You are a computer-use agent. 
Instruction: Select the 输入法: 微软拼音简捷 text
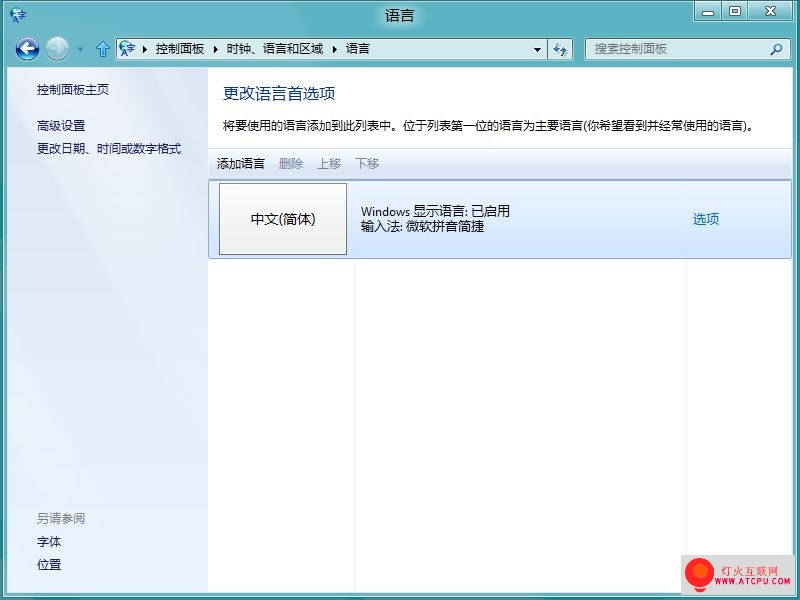(422, 227)
